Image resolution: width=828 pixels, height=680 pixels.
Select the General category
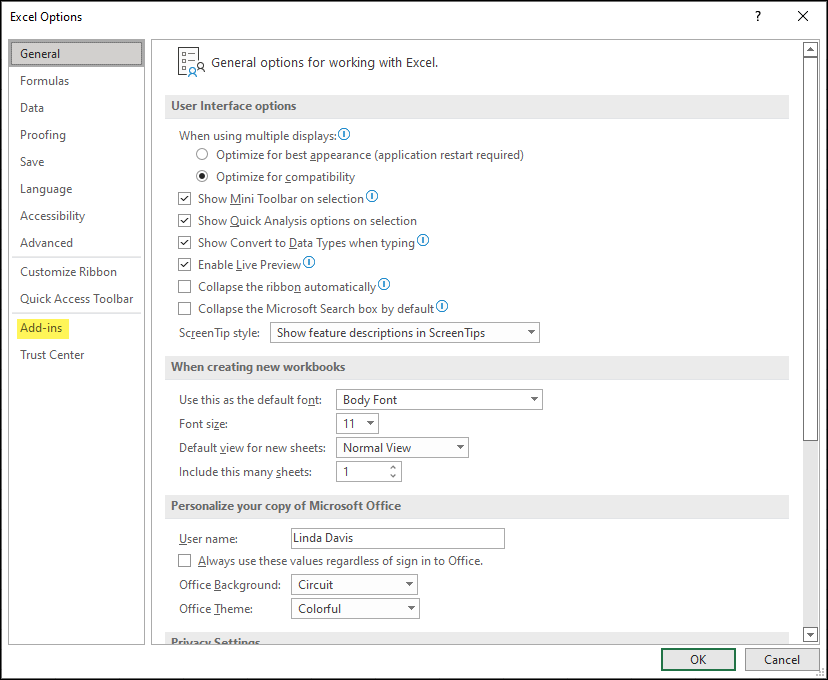tap(77, 54)
